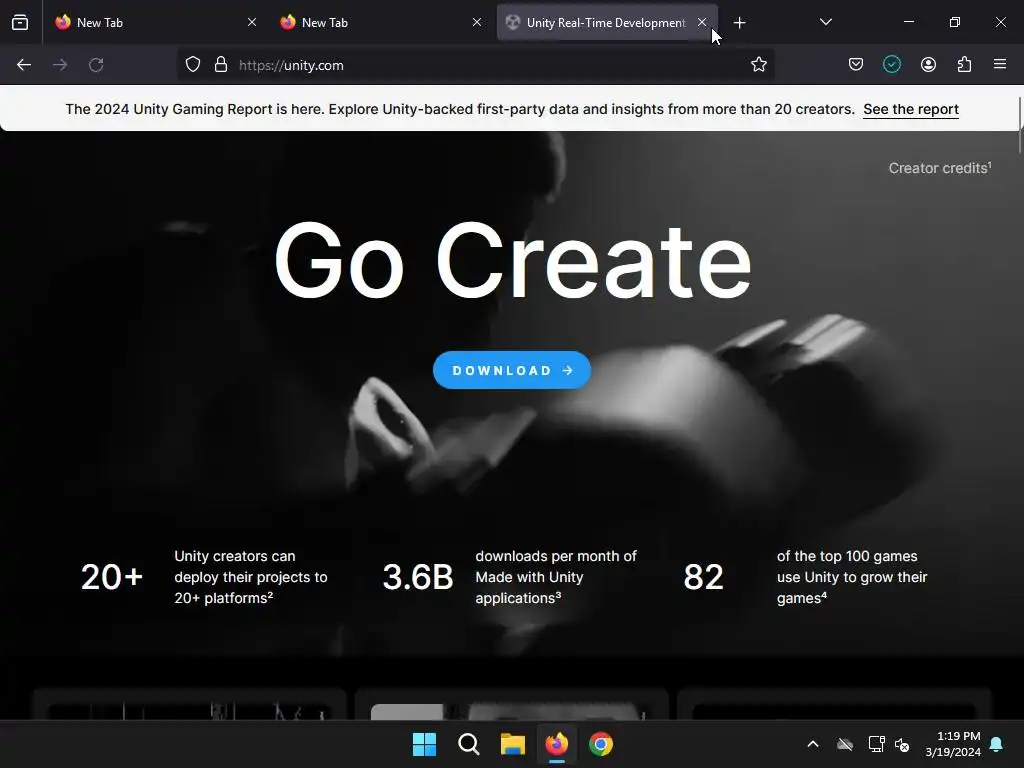This screenshot has height=768, width=1024.
Task: Click the 20+ platforms statistic
Action: (204, 577)
